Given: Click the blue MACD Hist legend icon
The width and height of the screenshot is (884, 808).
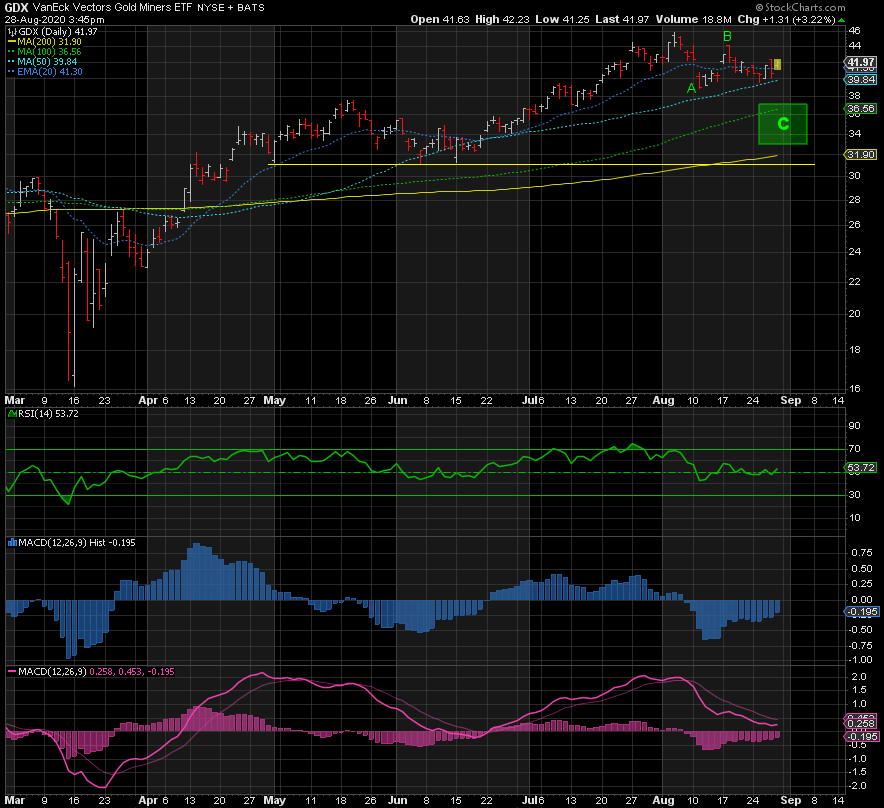Looking at the screenshot, I should pyautogui.click(x=12, y=542).
